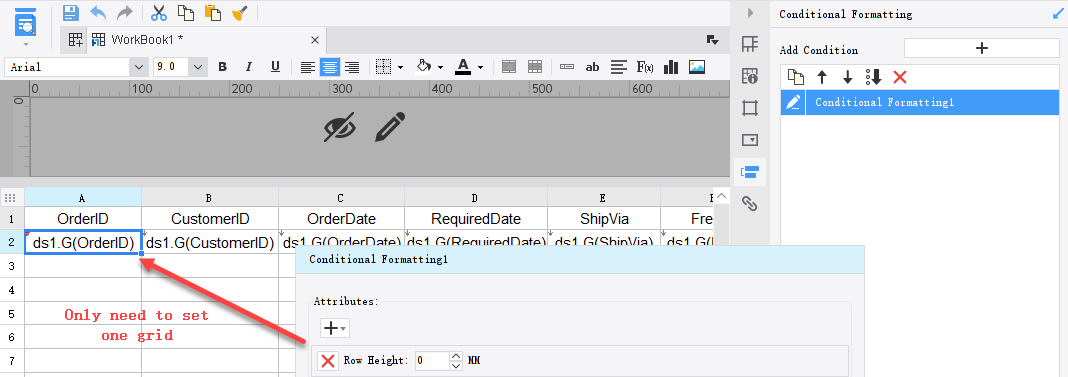Align text to the left

pos(309,67)
